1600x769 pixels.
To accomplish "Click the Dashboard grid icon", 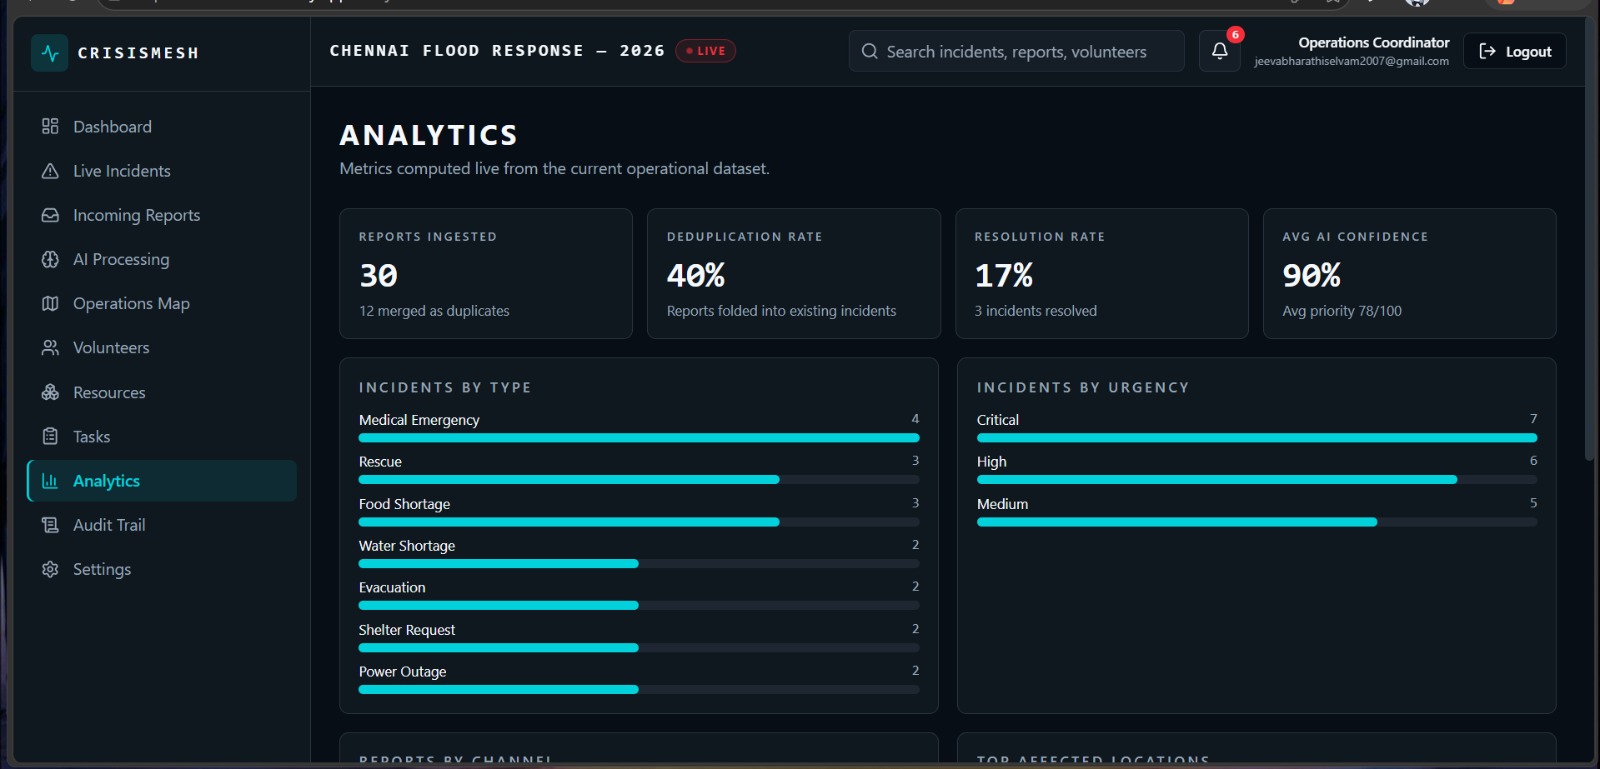I will coord(50,126).
